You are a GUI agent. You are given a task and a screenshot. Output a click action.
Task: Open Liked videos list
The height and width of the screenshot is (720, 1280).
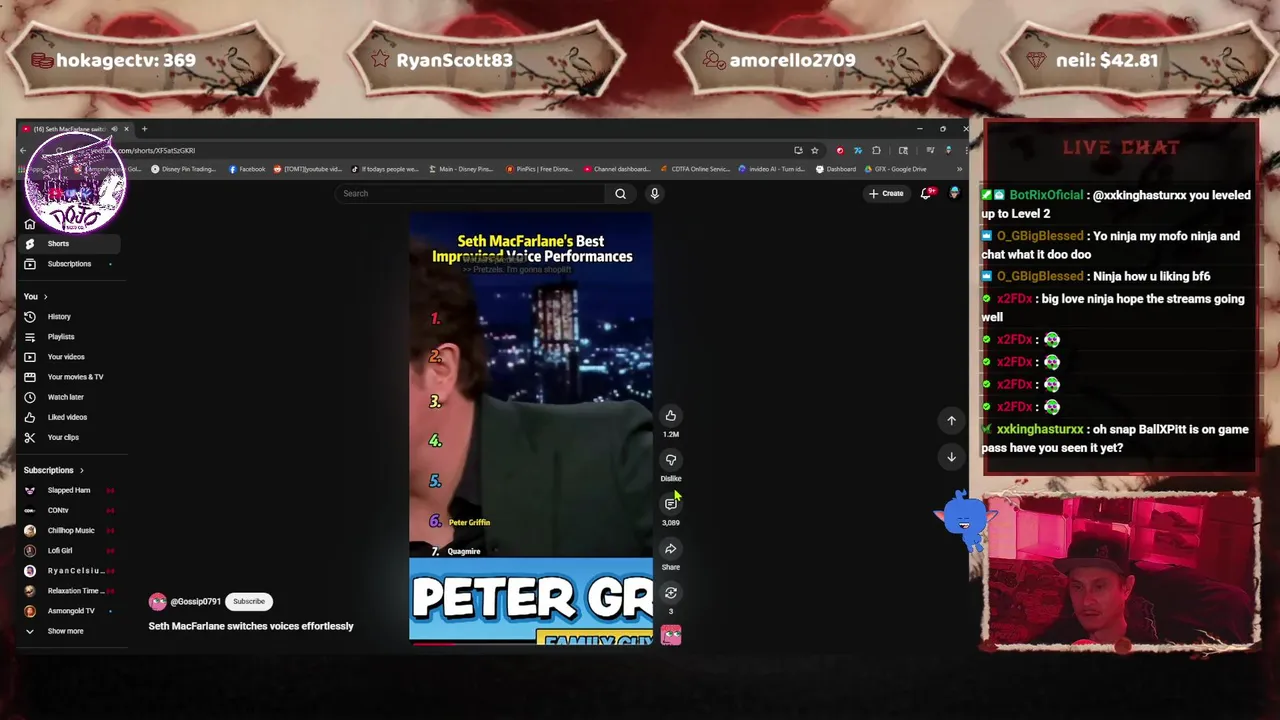pos(70,417)
